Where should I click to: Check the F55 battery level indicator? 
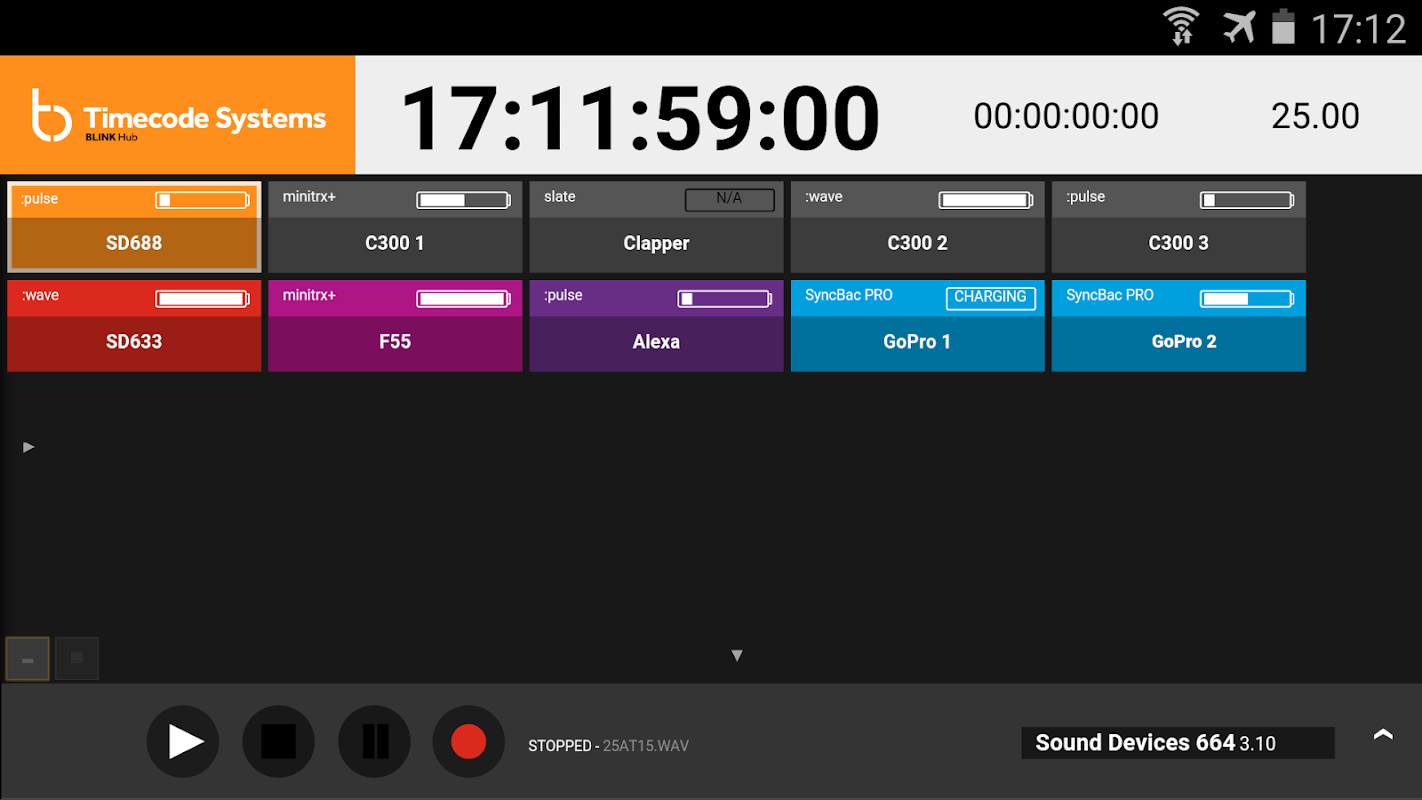click(463, 298)
